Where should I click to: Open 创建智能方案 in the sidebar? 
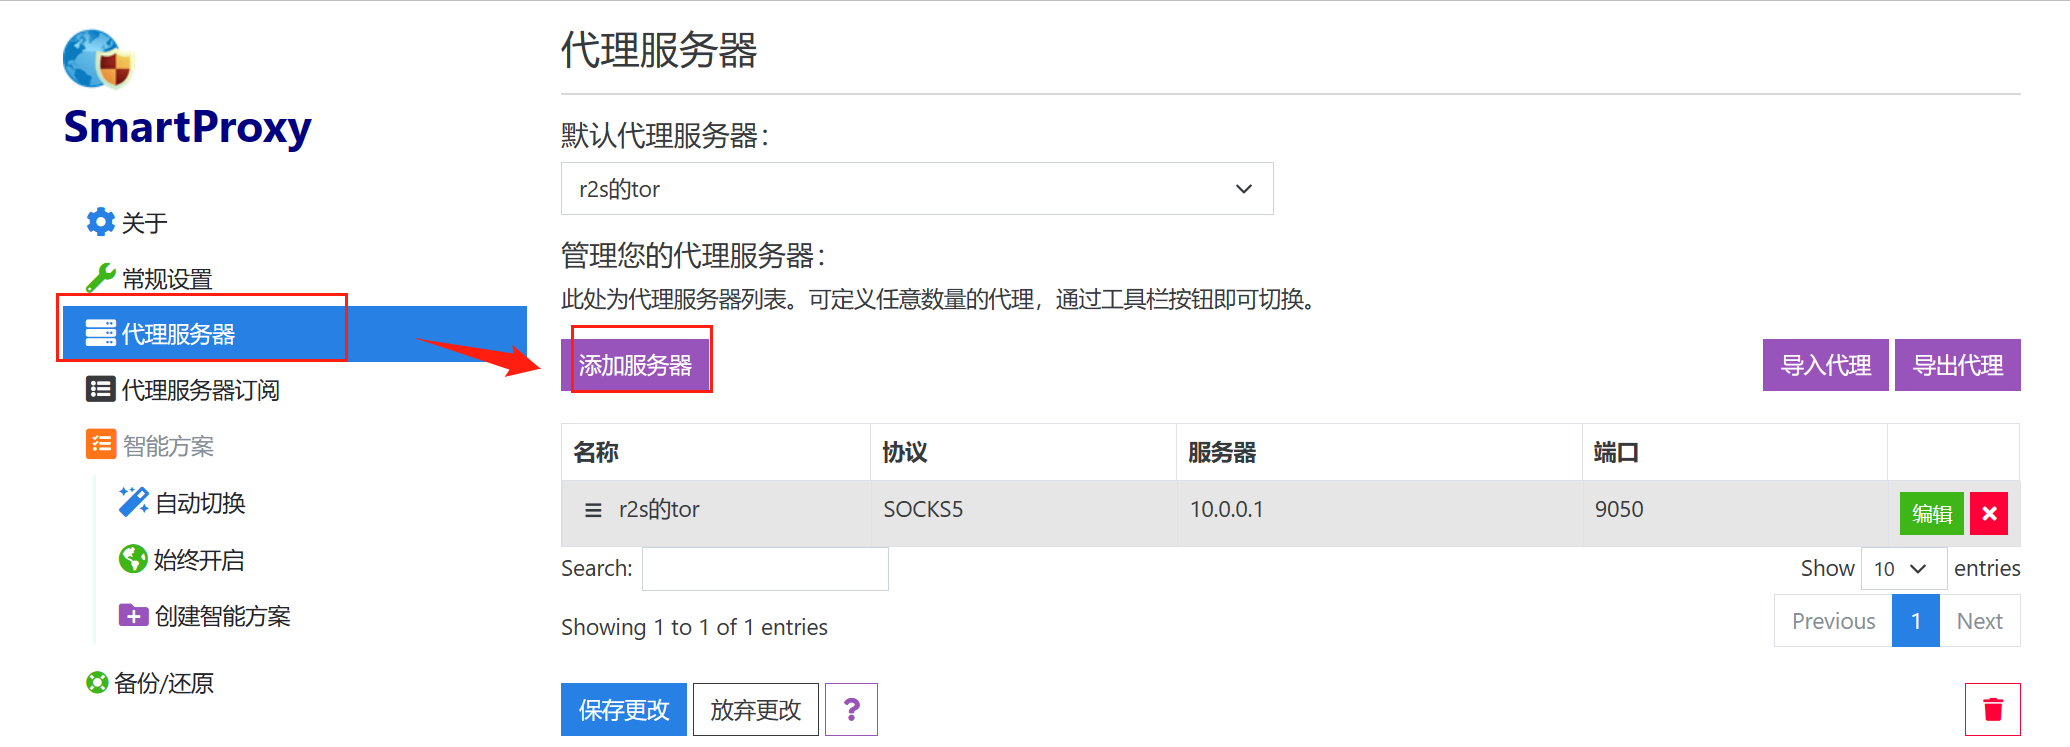(222, 615)
